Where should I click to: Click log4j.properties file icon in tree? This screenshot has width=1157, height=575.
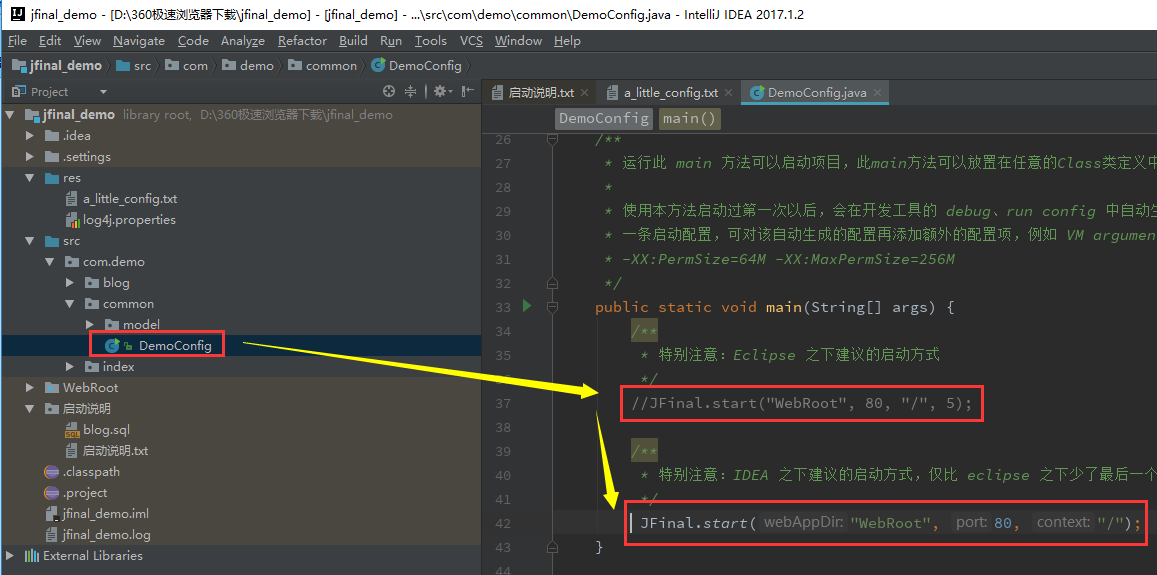72,220
